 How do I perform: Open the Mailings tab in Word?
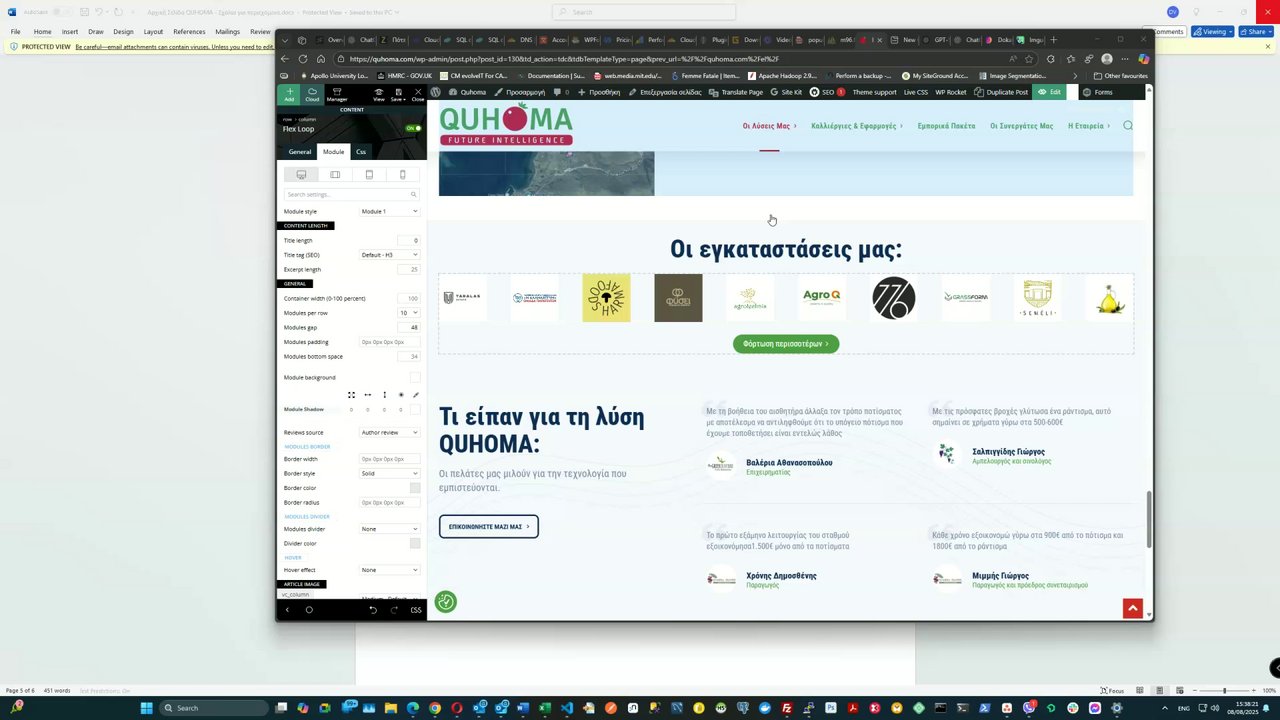228,32
